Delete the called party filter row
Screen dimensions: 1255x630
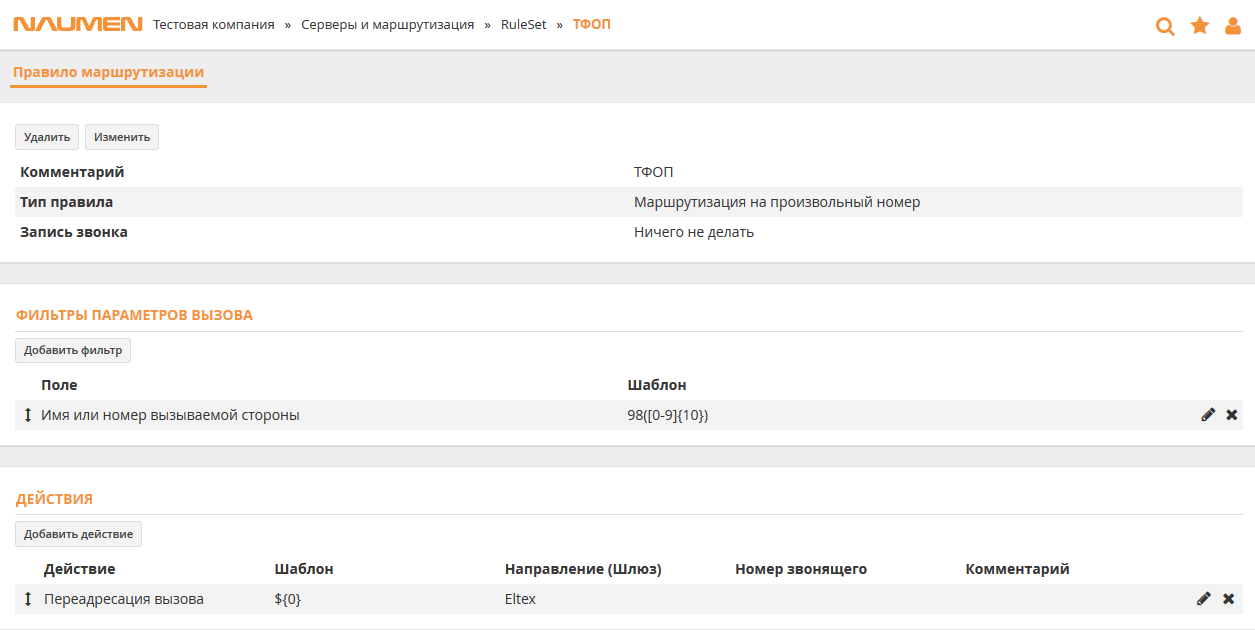click(x=1232, y=415)
